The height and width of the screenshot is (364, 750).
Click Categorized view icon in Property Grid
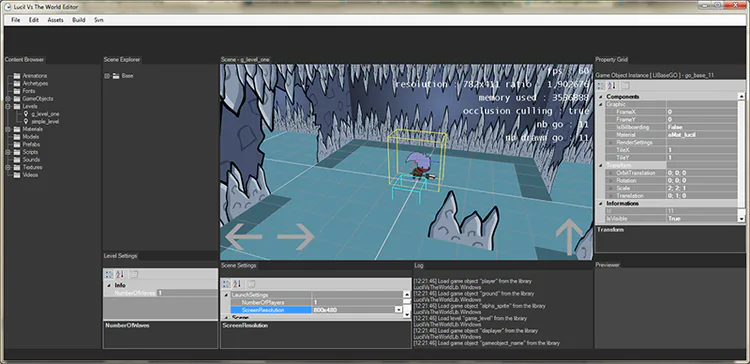click(x=600, y=86)
